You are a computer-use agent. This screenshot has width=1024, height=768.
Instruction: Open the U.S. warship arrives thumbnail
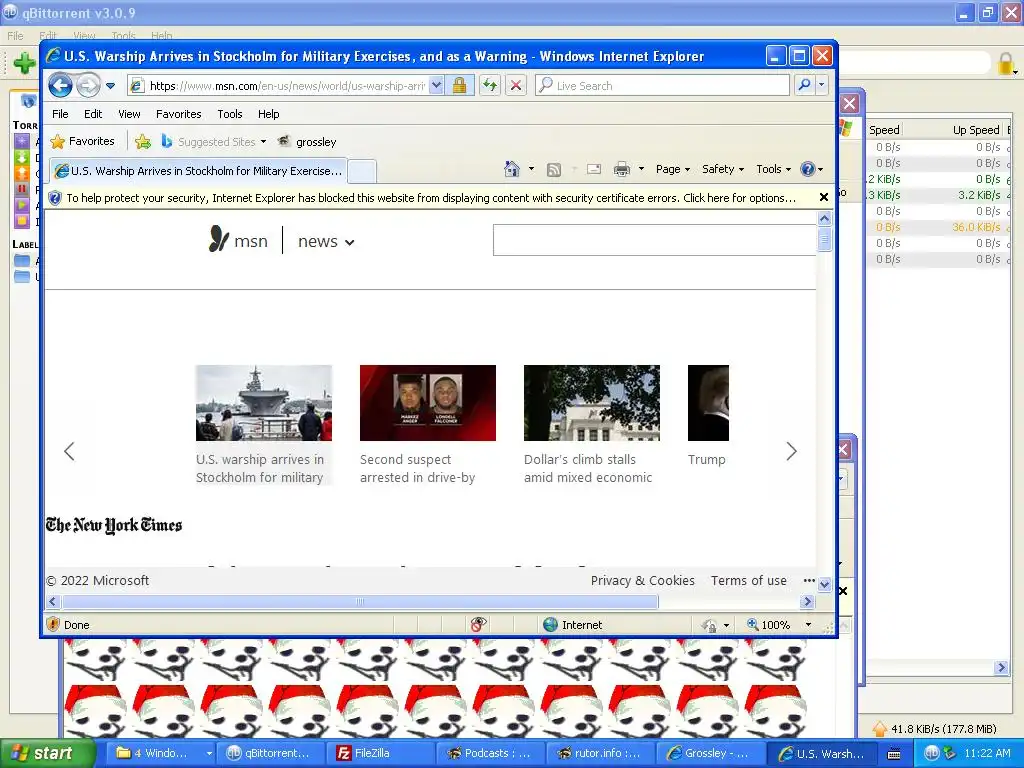coord(264,403)
